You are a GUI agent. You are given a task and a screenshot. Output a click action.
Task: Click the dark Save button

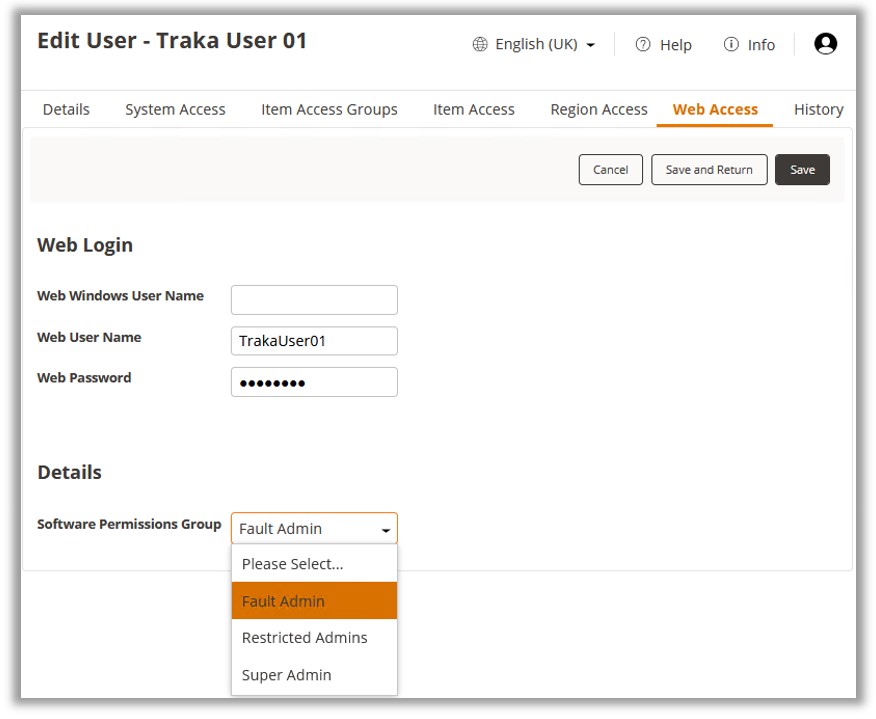coord(802,170)
